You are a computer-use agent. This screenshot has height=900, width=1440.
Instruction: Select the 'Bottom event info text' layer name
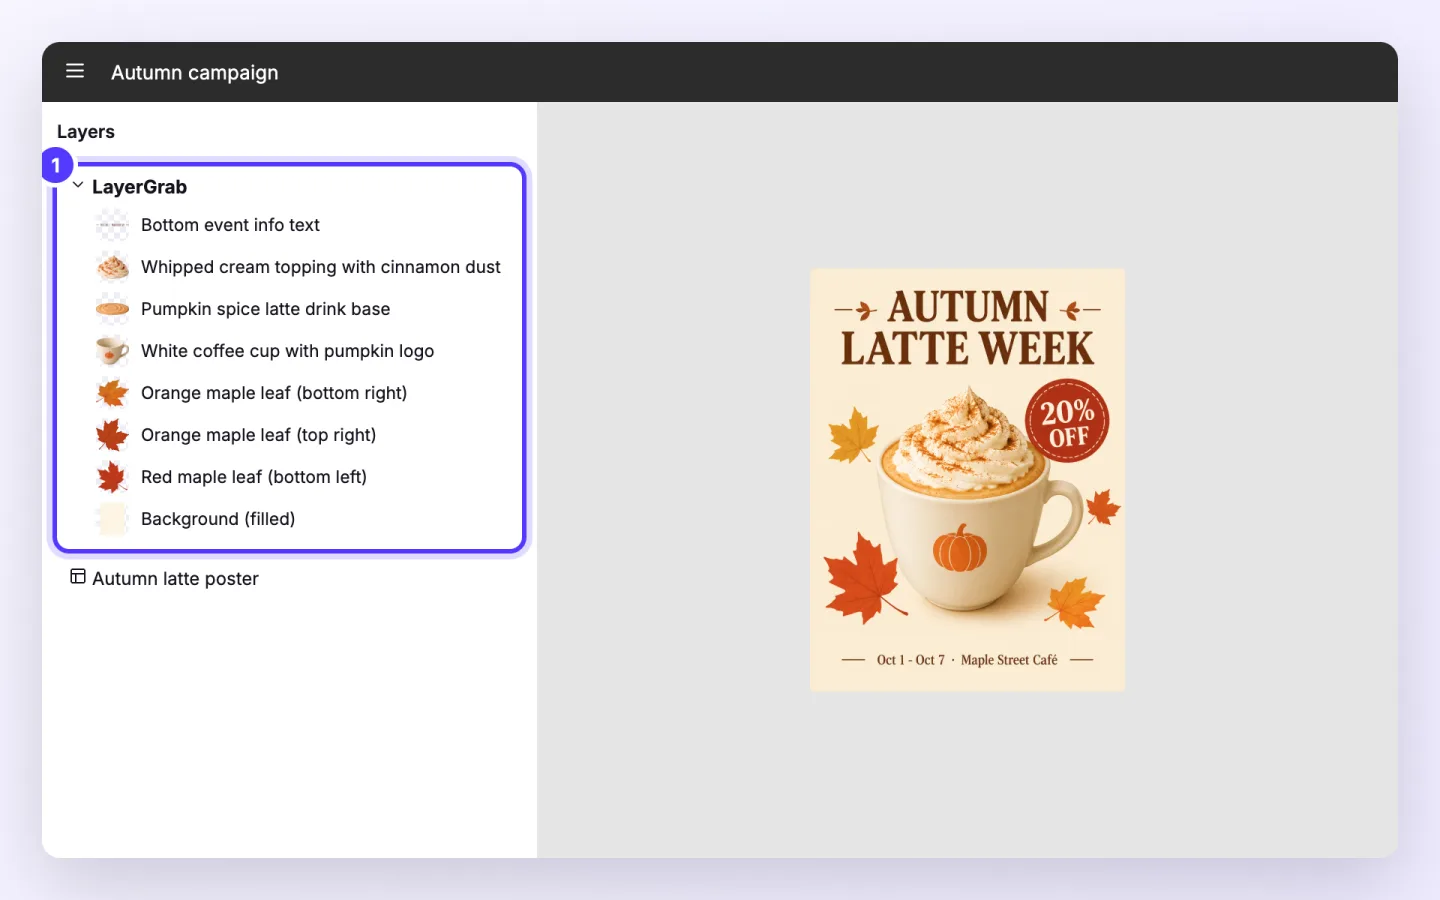(230, 225)
